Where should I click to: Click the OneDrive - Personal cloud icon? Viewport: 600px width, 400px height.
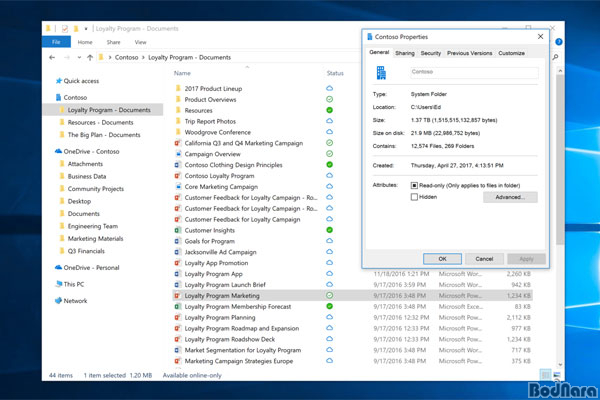tap(58, 267)
